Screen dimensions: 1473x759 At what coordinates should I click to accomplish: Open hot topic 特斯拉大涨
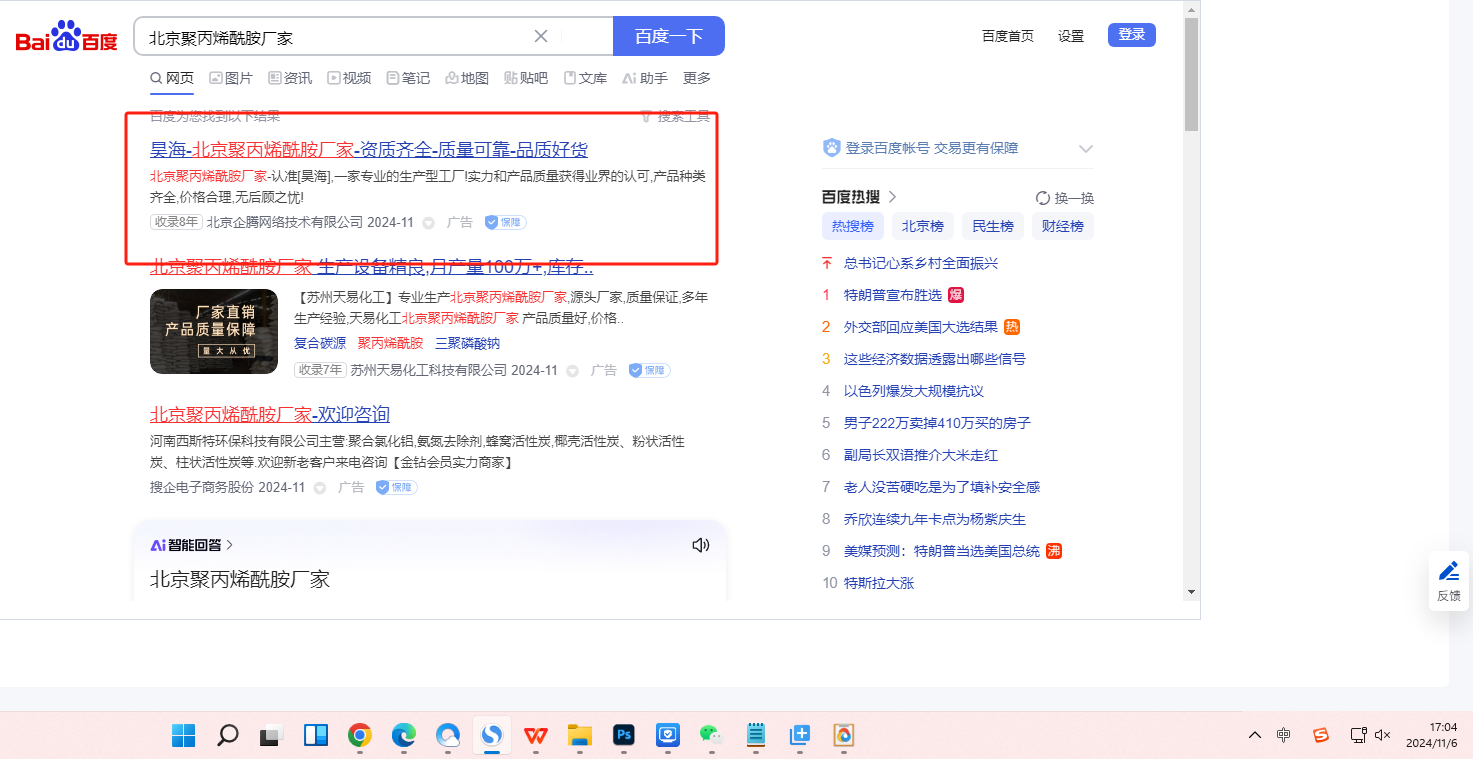point(879,583)
